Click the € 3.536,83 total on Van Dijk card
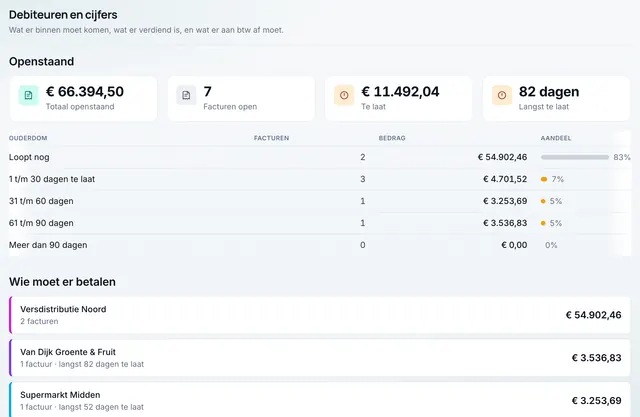640x417 pixels. pyautogui.click(x=596, y=358)
